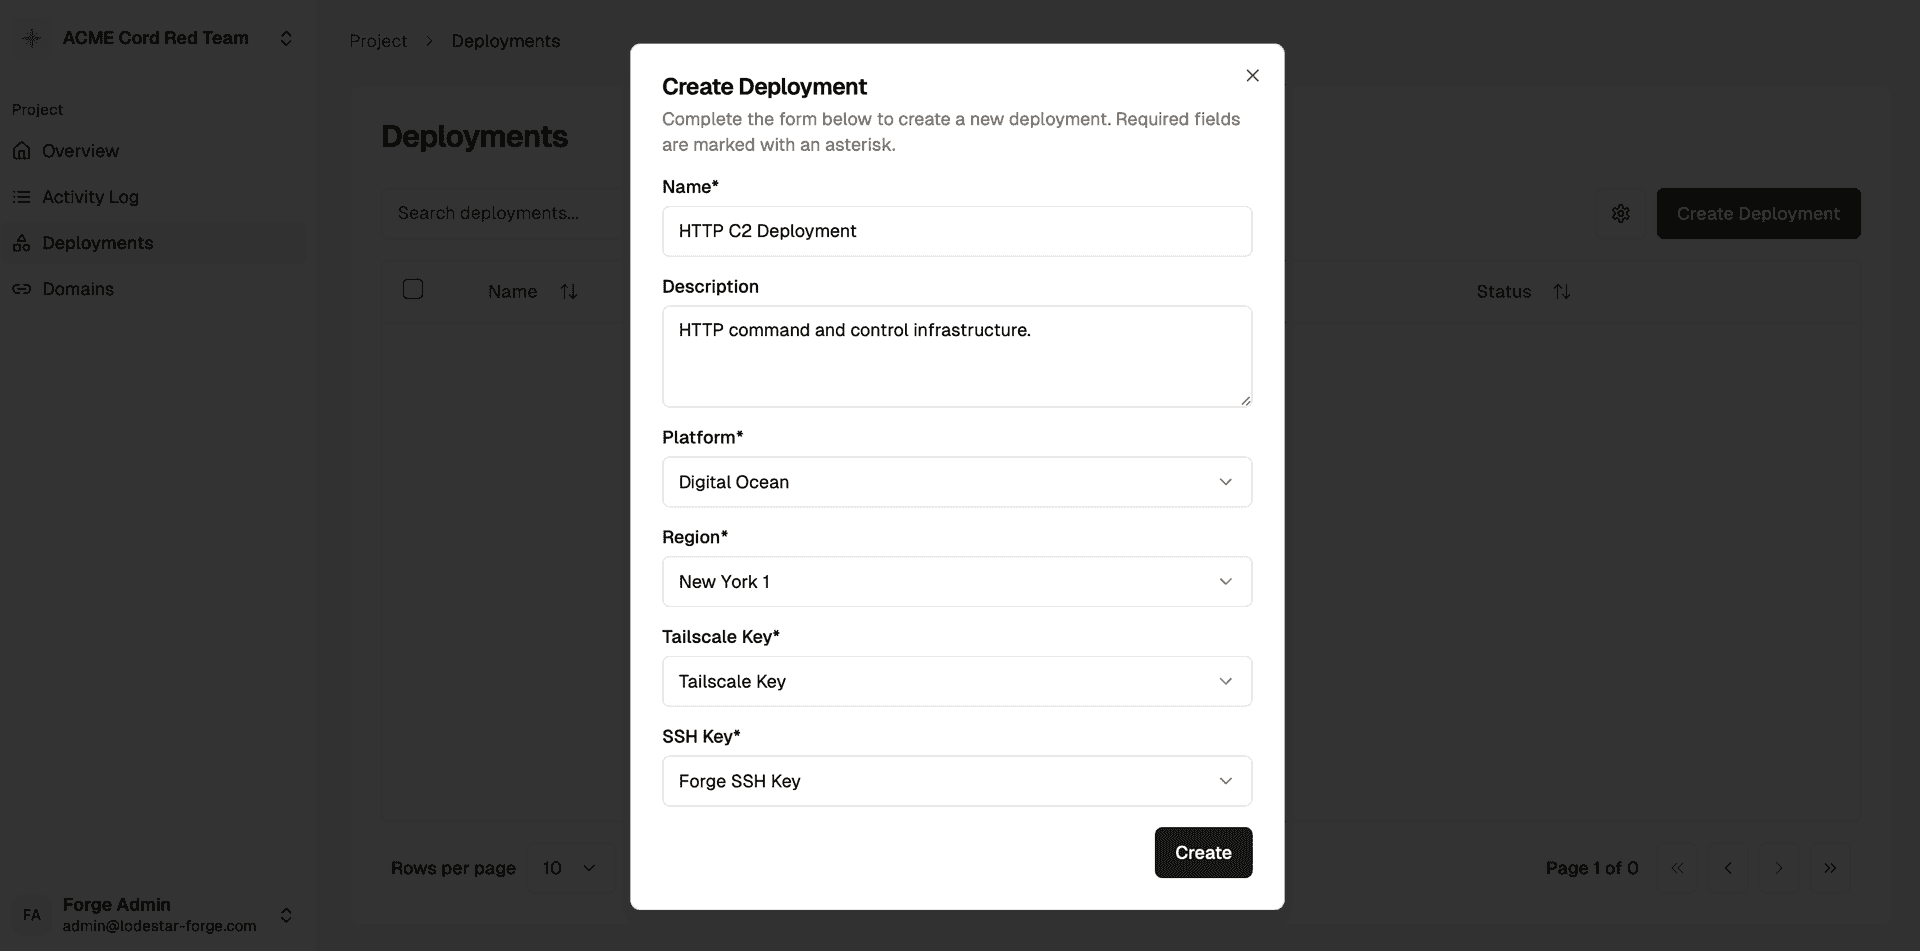Screen dimensions: 1920x951
Task: Click the ACME Cord Red Team logo icon
Action: point(32,38)
